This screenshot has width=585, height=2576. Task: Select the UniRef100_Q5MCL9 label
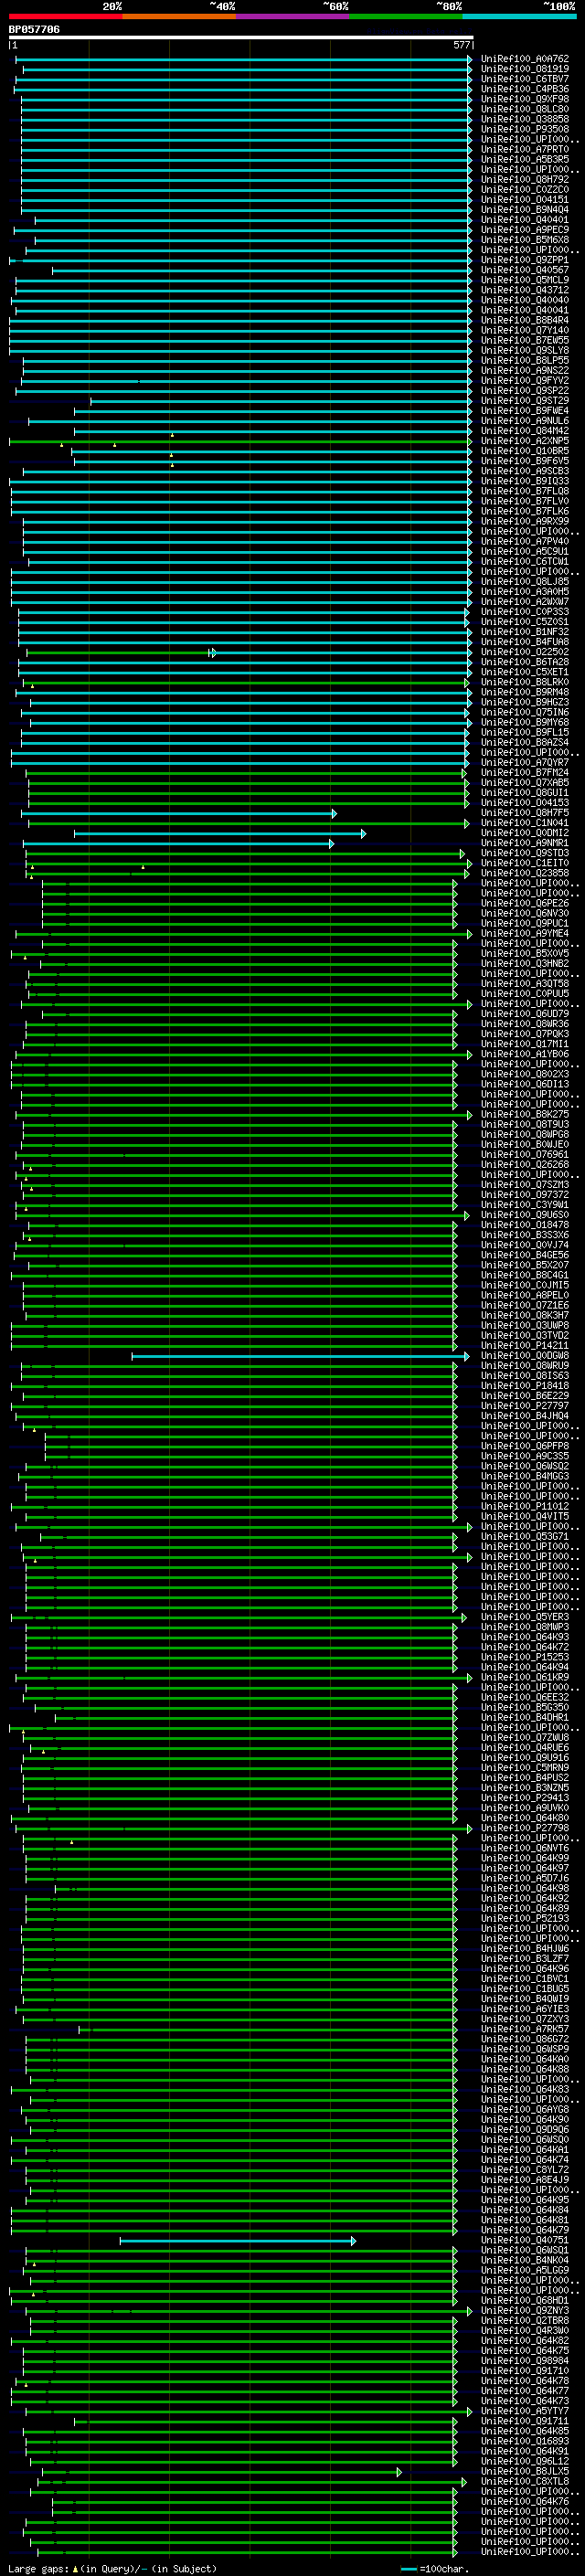coord(525,280)
